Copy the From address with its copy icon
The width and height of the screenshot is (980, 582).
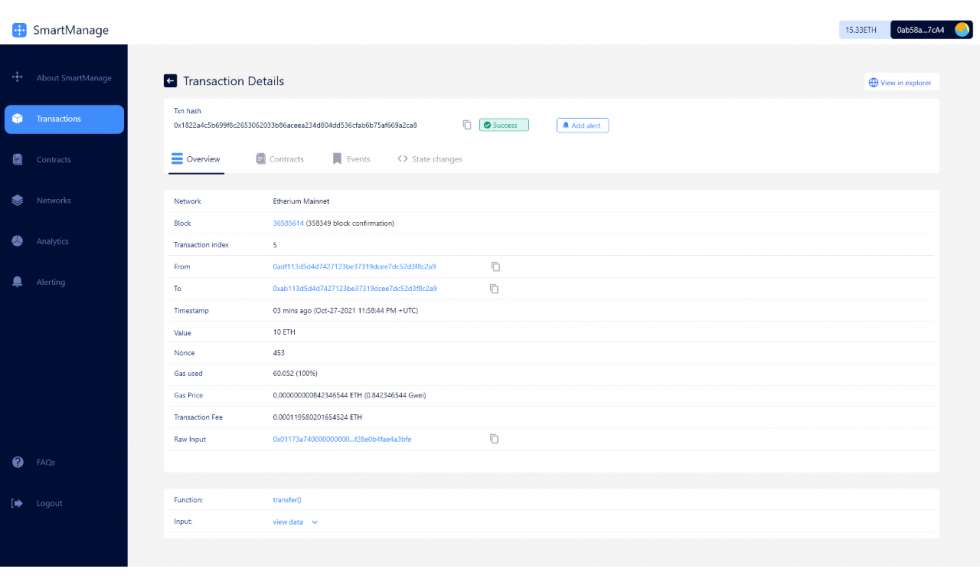pyautogui.click(x=493, y=266)
